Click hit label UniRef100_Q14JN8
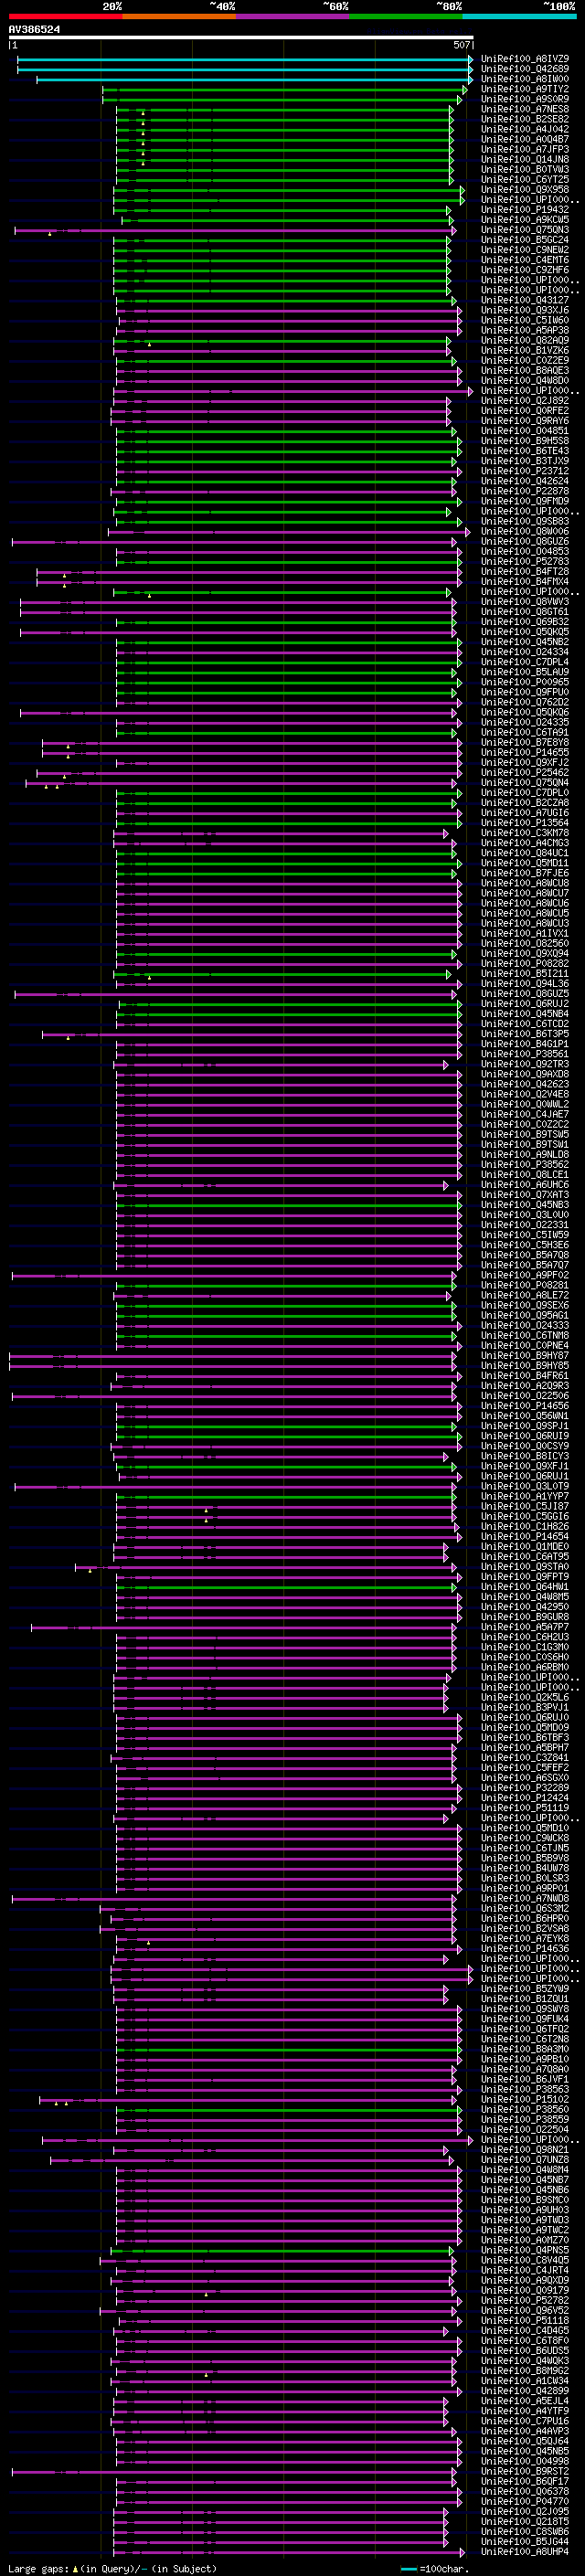585x2576 pixels. 525,159
